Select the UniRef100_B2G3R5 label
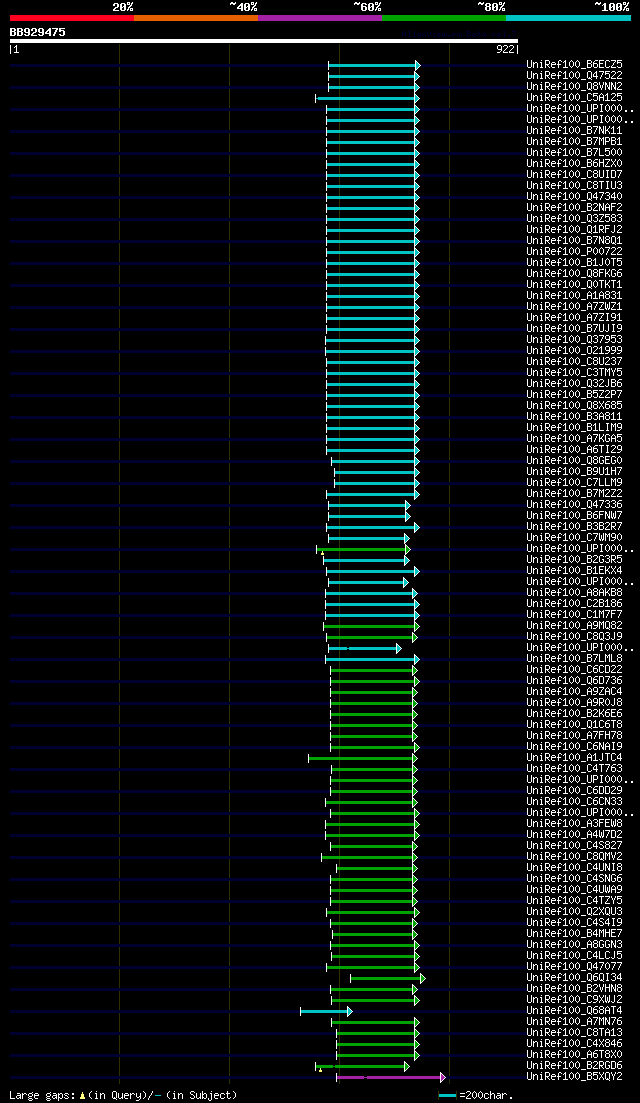Screen dimensions: 640x1103 (574, 559)
